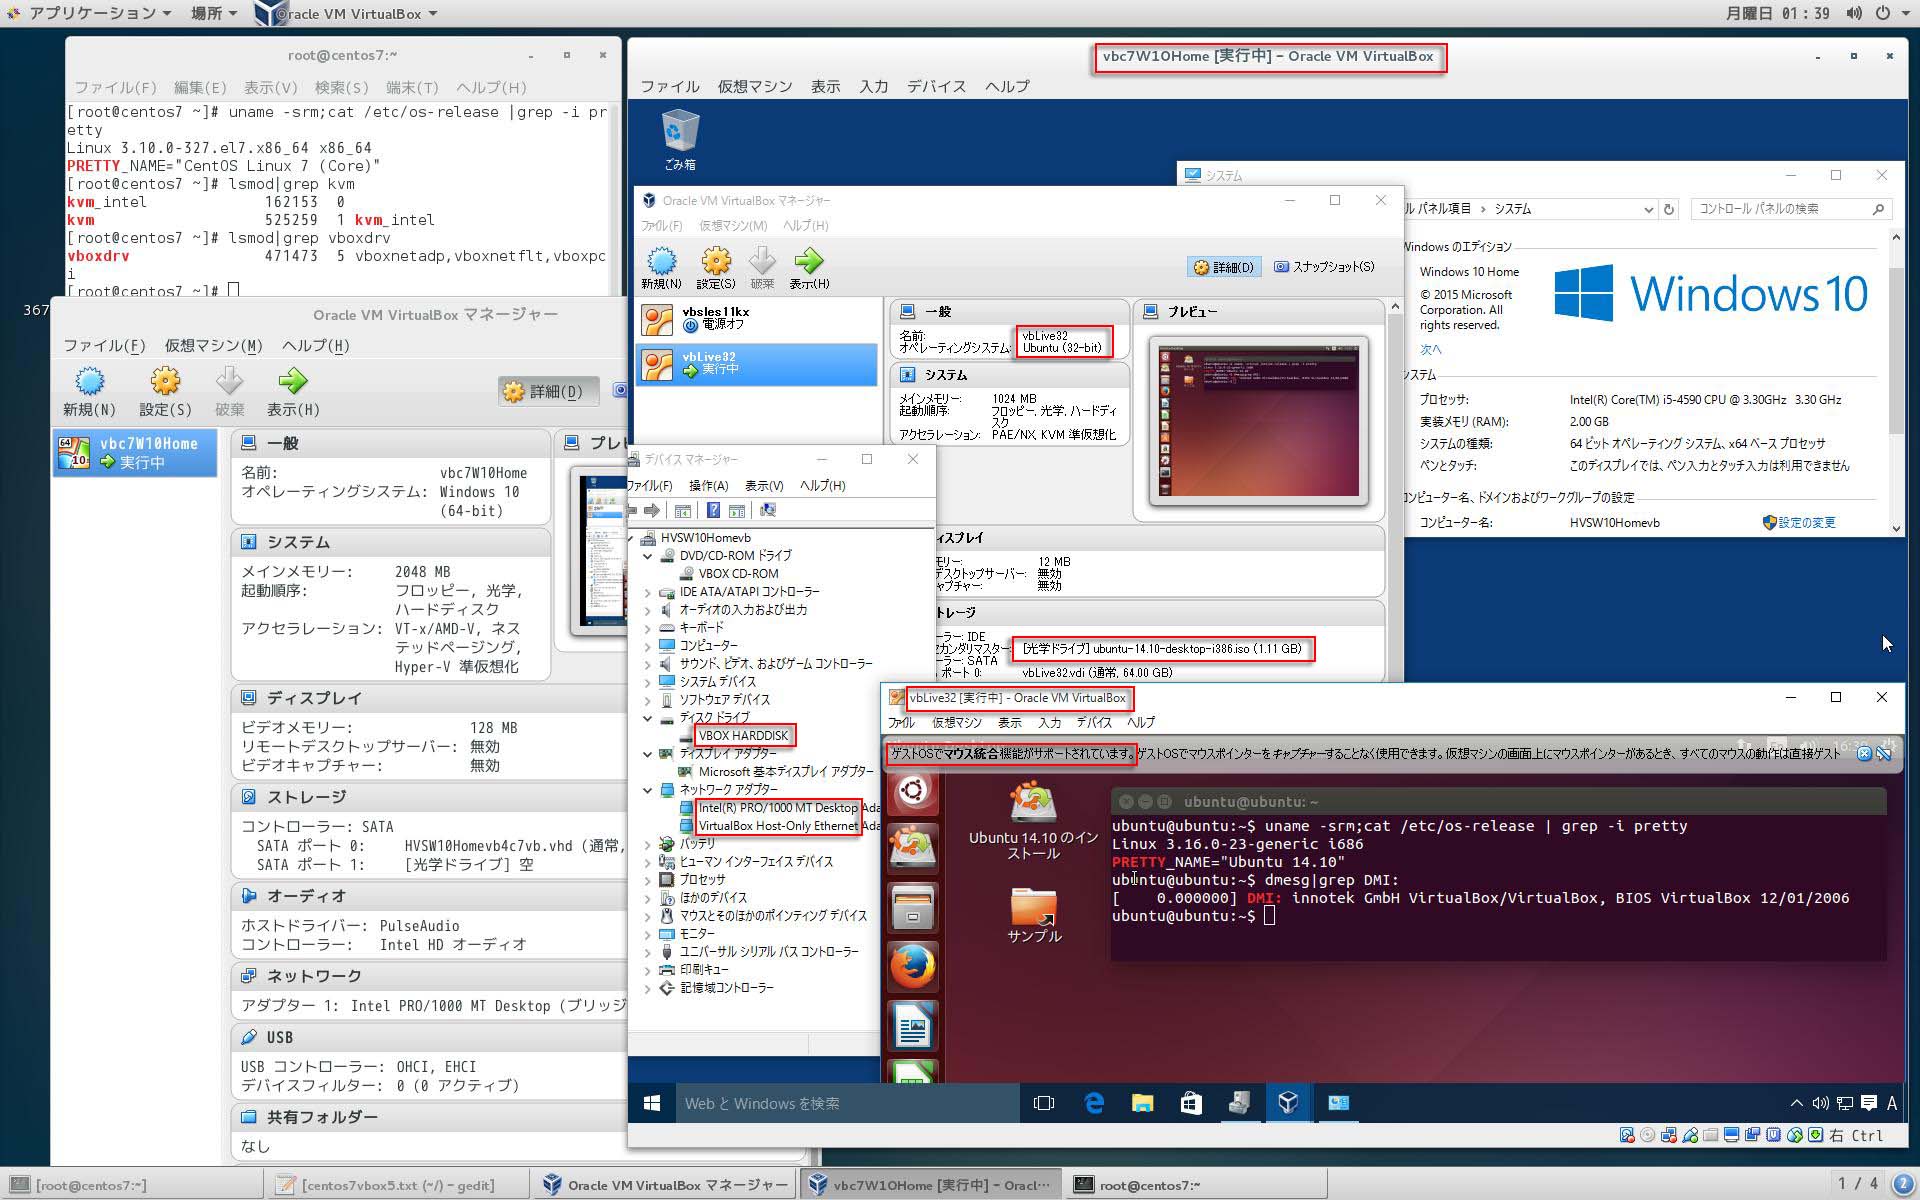Viewport: 1920px width, 1200px height.
Task: Switch to gedit centos7vbox5.txt taskbar button
Action: coord(398,1185)
